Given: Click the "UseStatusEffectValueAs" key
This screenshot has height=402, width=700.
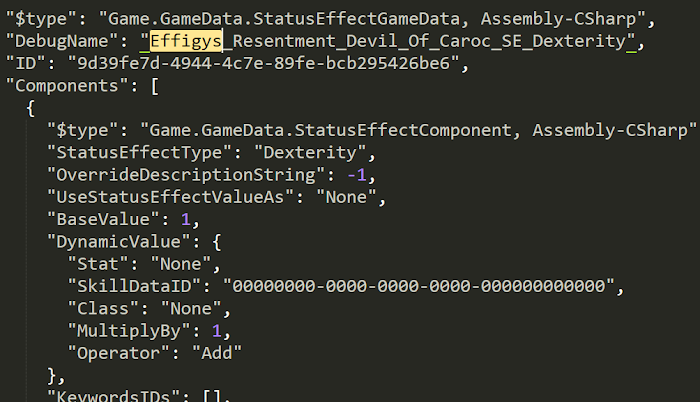Looking at the screenshot, I should click(170, 197).
